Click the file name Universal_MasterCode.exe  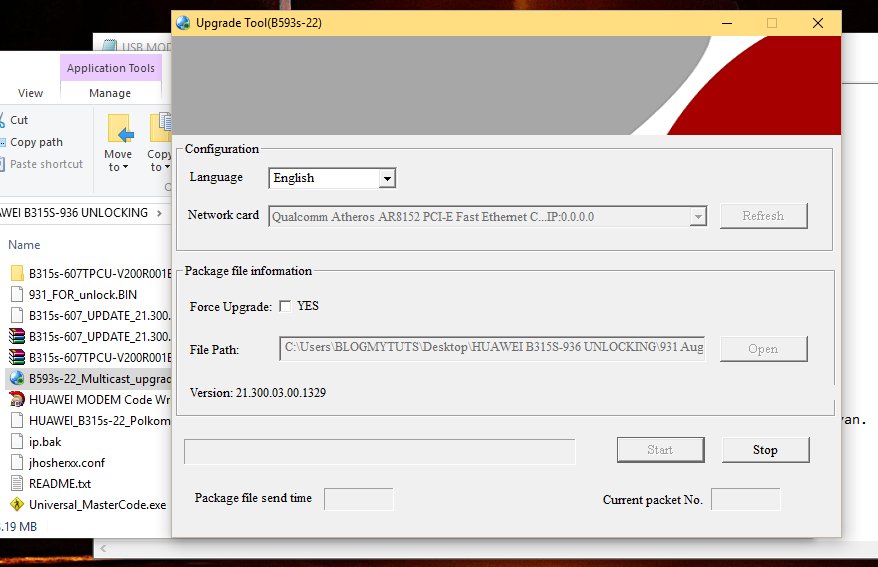click(x=97, y=505)
